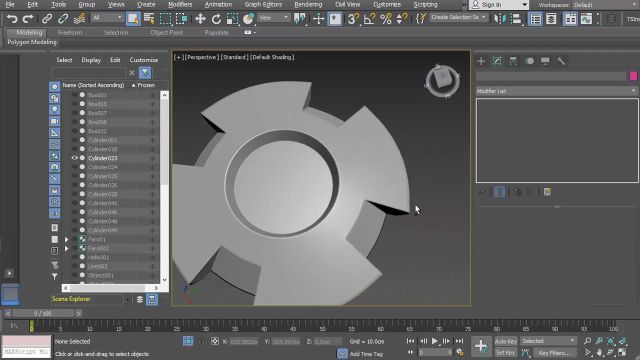Screen dimensions: 640x360
Task: Click the viewport Default Shading label
Action: (x=272, y=57)
